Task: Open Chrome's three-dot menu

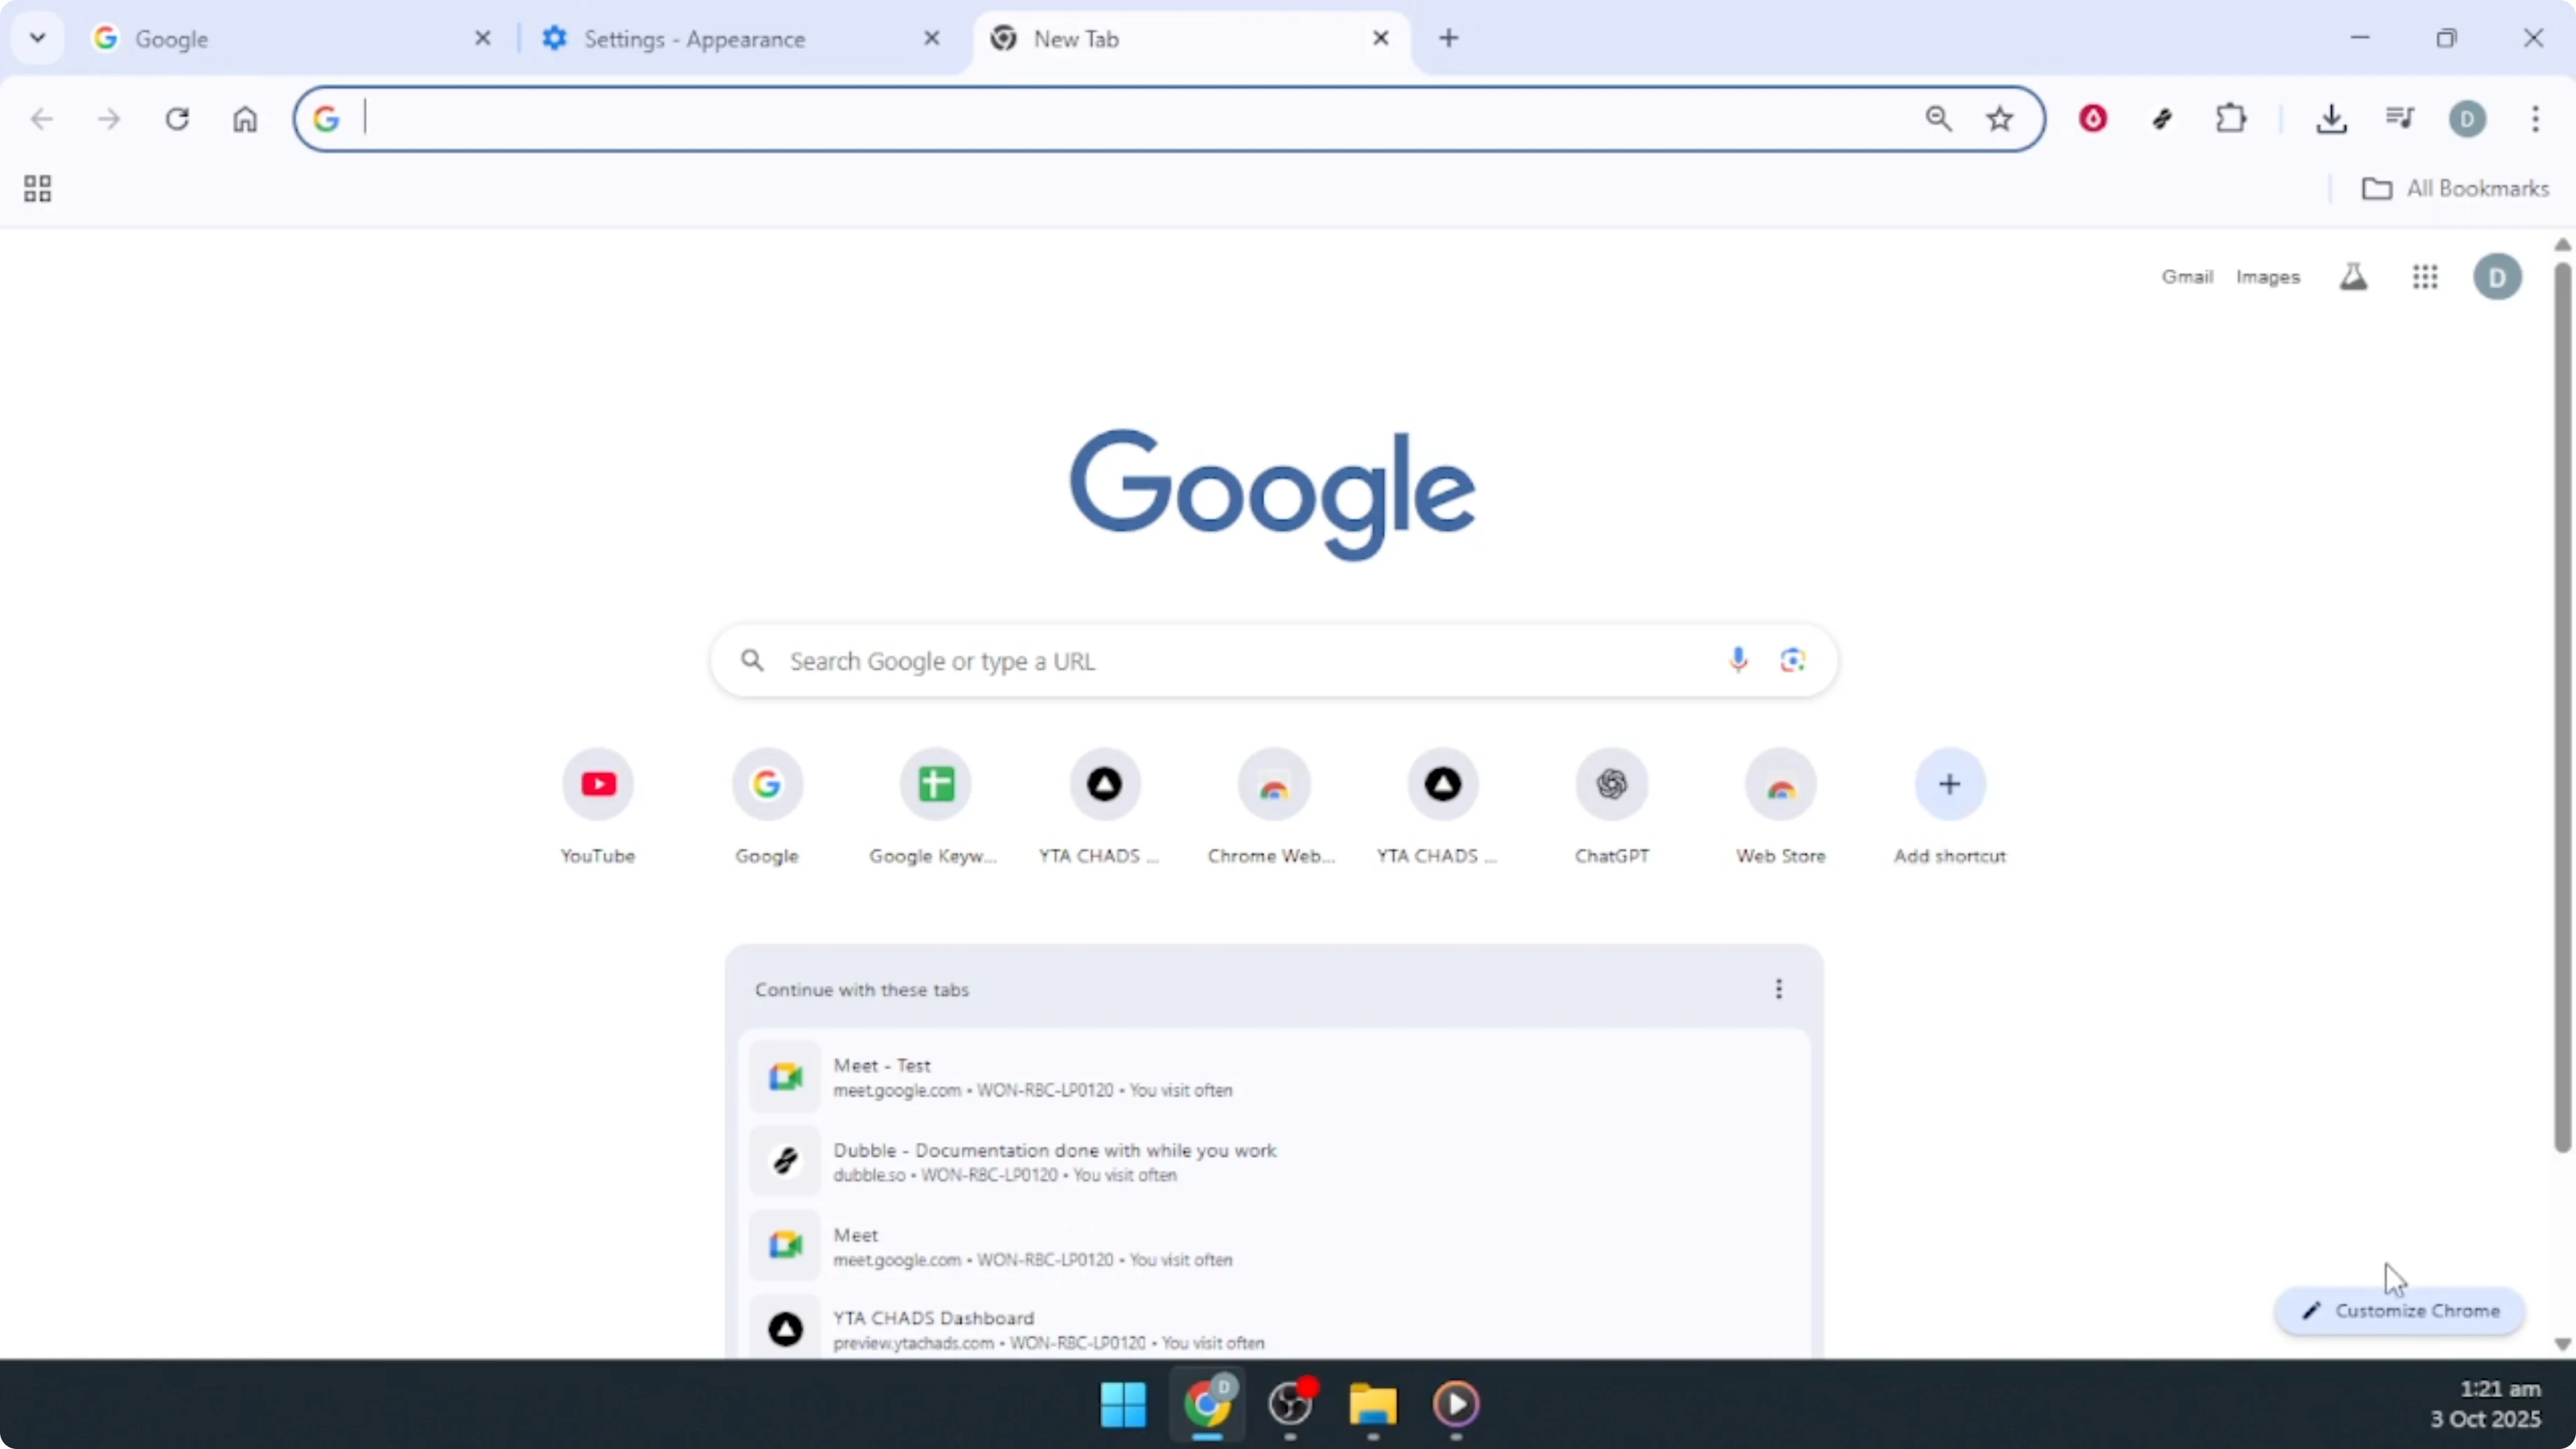Action: point(2536,118)
